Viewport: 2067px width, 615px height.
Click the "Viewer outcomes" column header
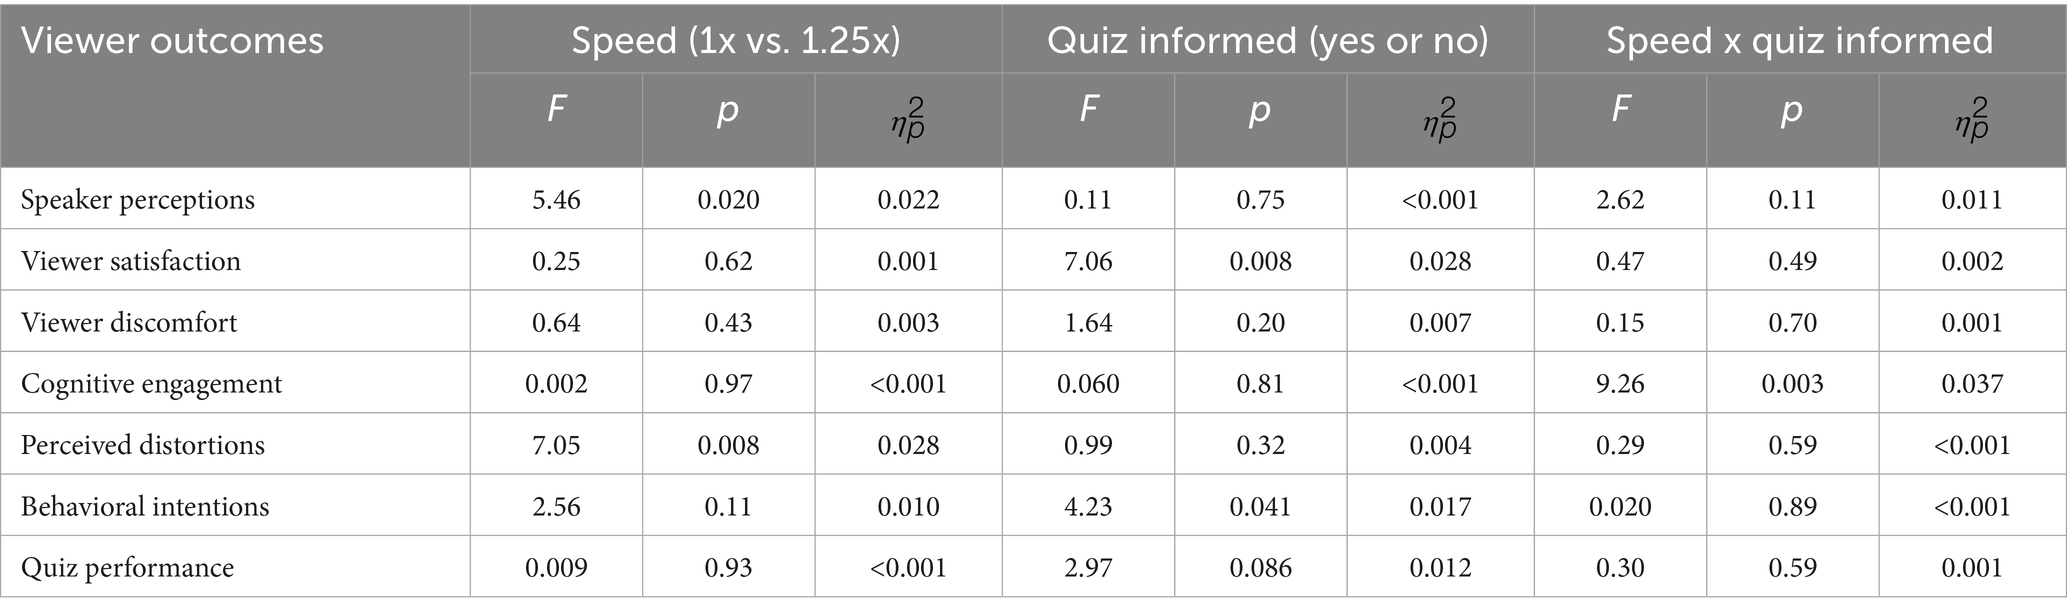pyautogui.click(x=172, y=41)
